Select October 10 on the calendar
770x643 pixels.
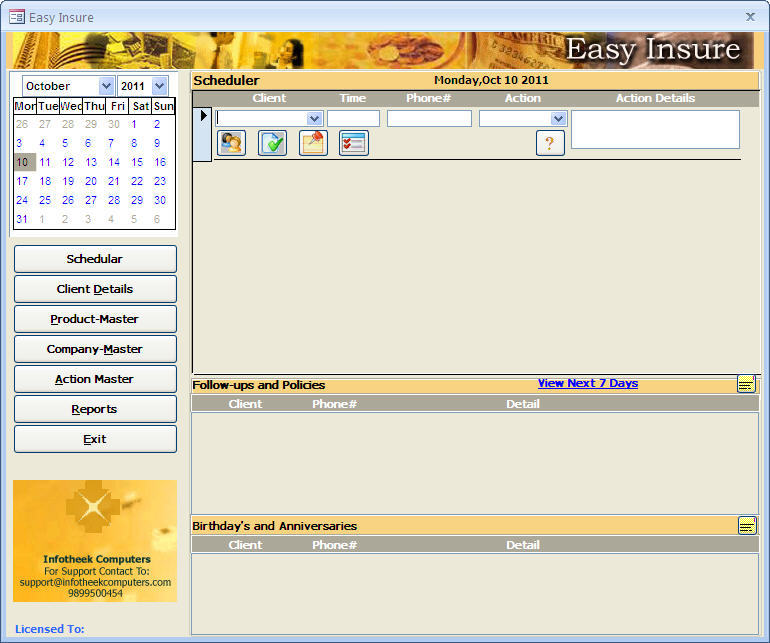pos(23,162)
